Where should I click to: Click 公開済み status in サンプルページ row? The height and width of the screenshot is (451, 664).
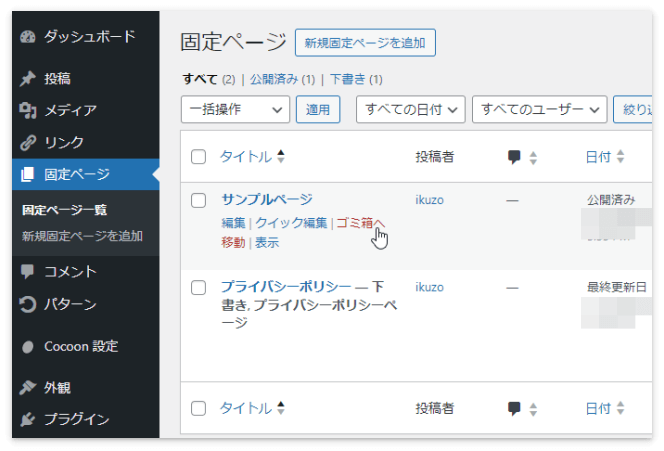611,200
